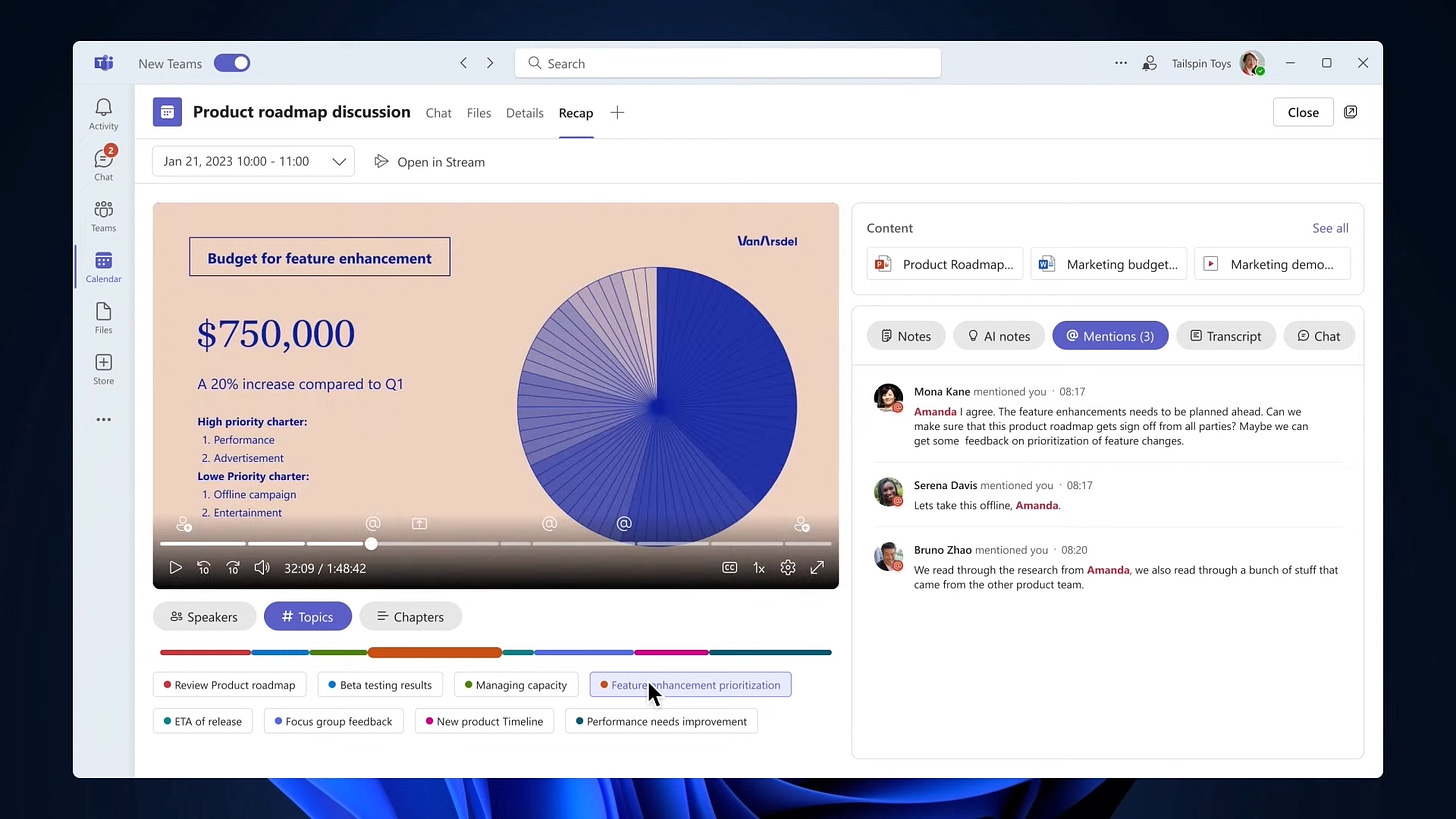Screen dimensions: 1456x819
Task: Select Feature enhancement prioritization topic
Action: click(690, 685)
